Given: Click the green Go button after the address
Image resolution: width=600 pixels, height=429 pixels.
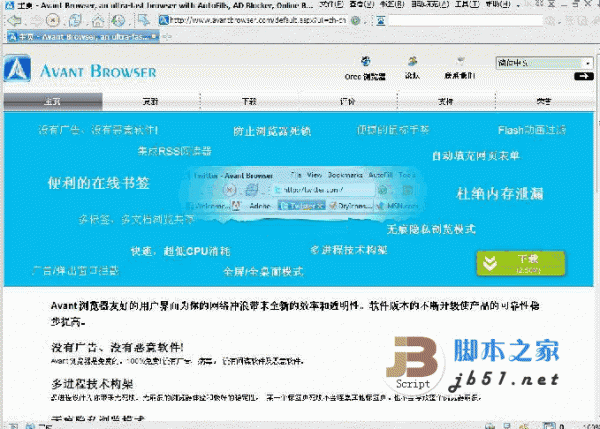Looking at the screenshot, I should pos(355,20).
